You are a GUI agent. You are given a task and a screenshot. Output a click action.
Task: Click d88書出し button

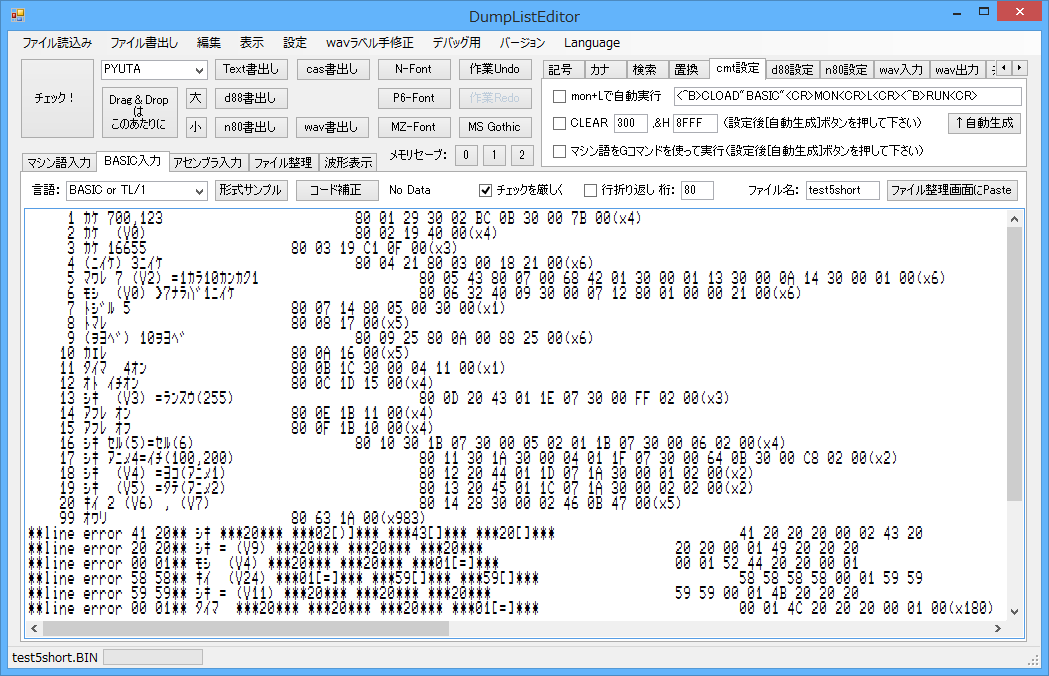(x=251, y=98)
